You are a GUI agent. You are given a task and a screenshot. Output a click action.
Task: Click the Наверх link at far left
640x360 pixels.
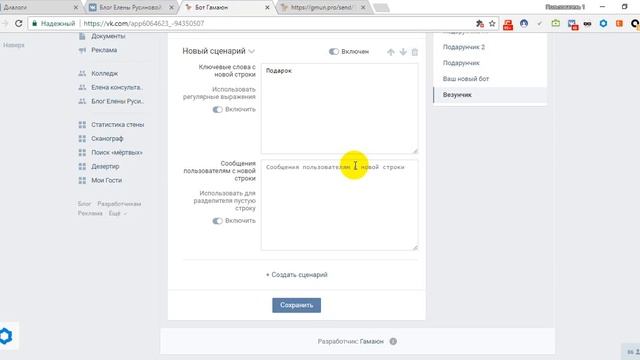(14, 45)
